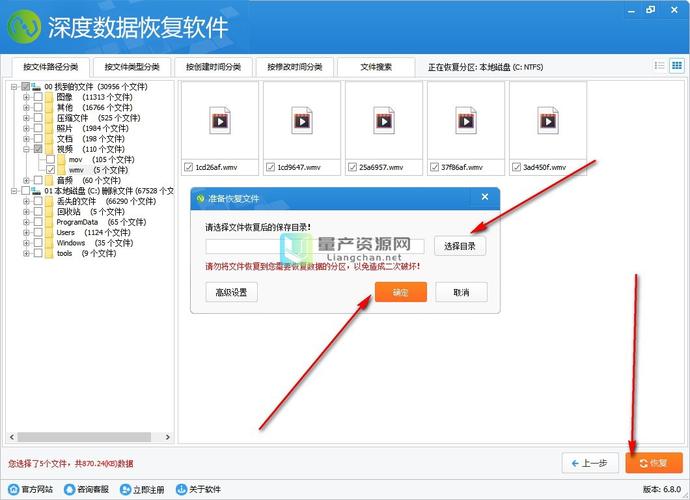Uncheck the 1cd9647.wmv checkbox

(x=270, y=167)
